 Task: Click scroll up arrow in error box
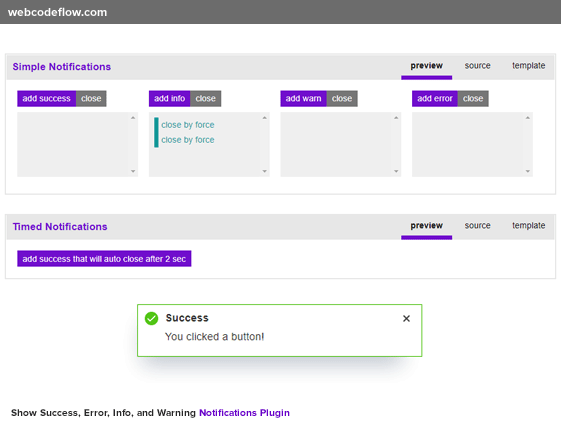tap(528, 118)
